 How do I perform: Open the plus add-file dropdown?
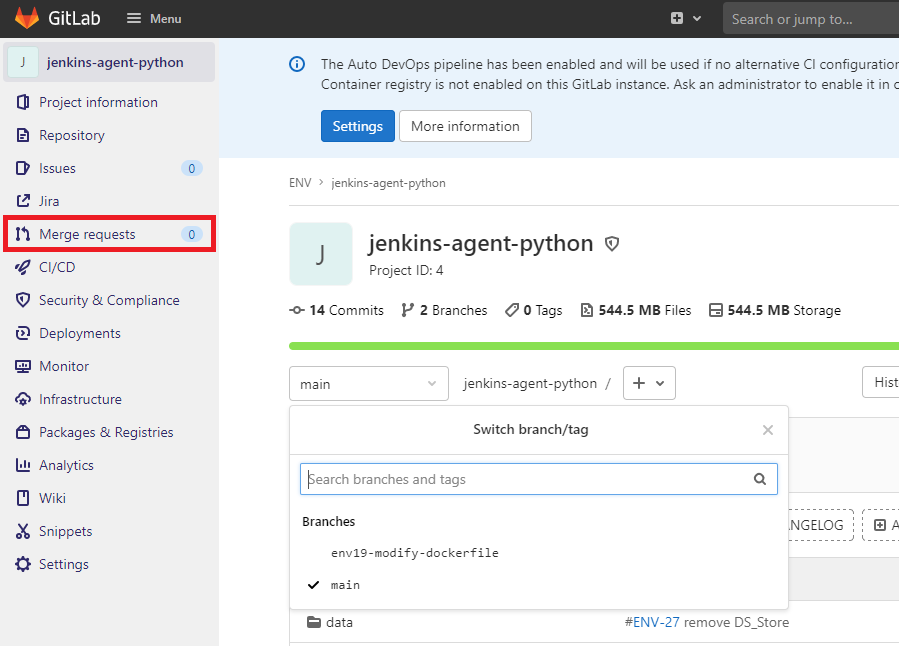(x=649, y=383)
